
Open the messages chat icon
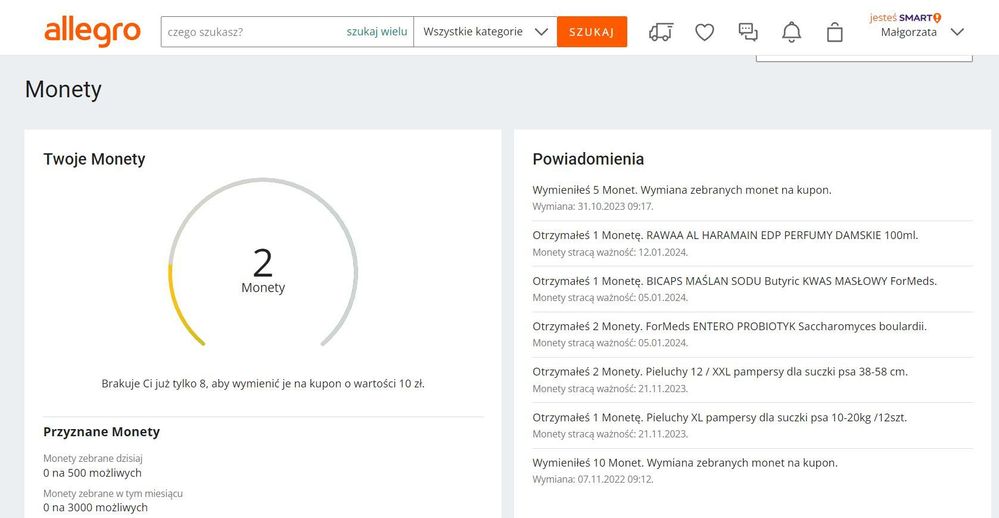click(748, 32)
